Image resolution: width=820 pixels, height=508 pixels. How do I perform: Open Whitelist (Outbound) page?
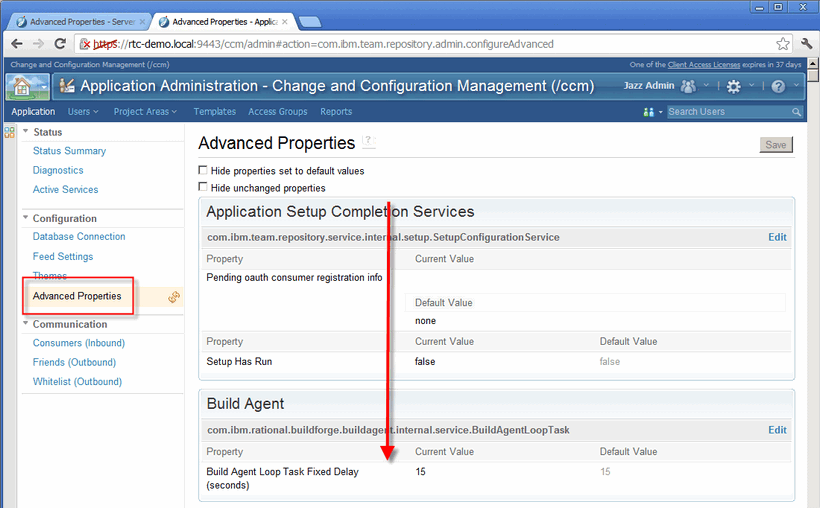point(77,381)
